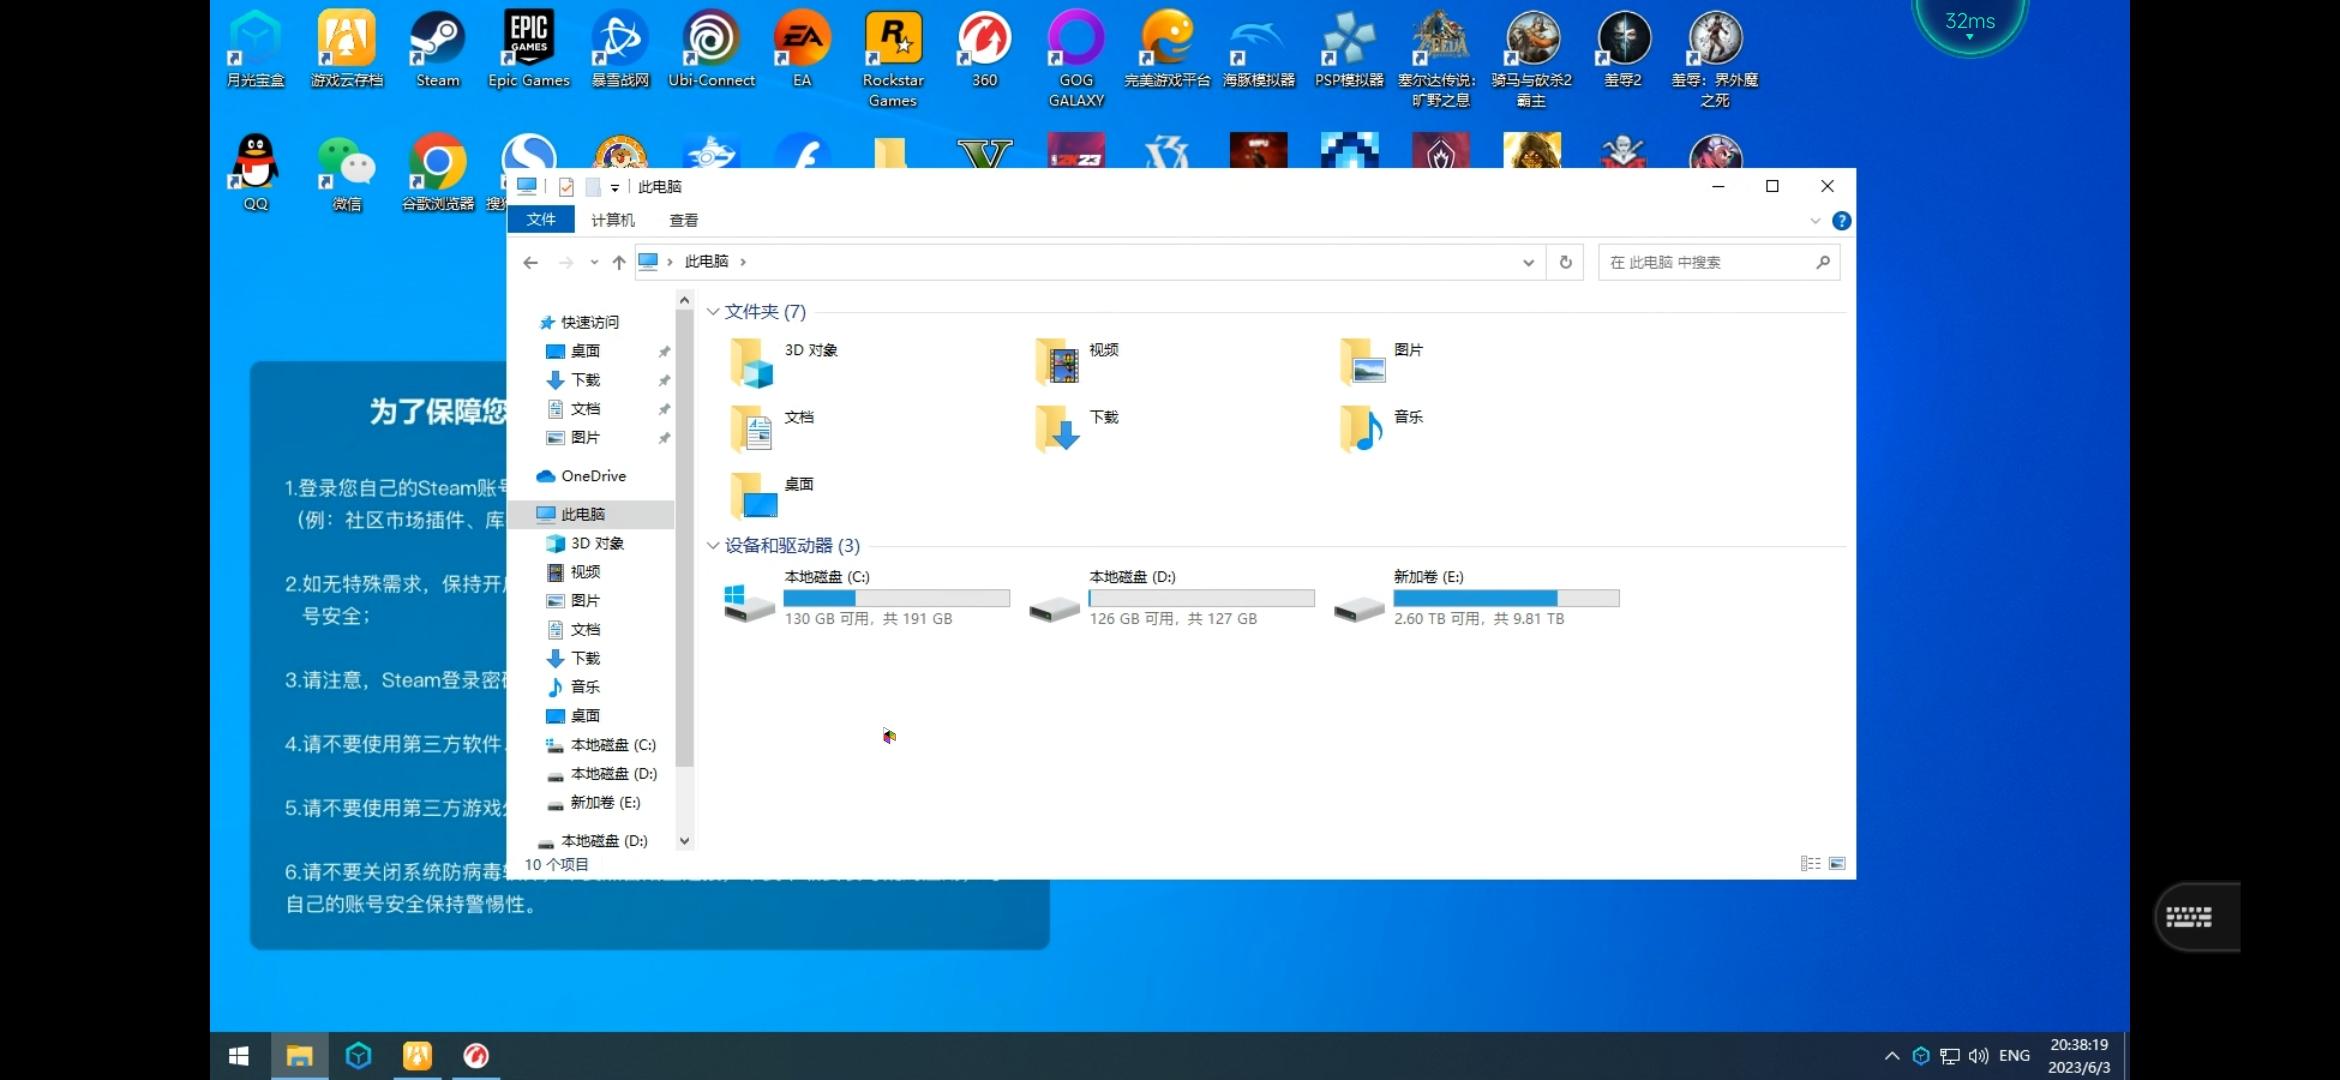2340x1080 pixels.
Task: Open the Steam desktop shortcut
Action: 438,48
